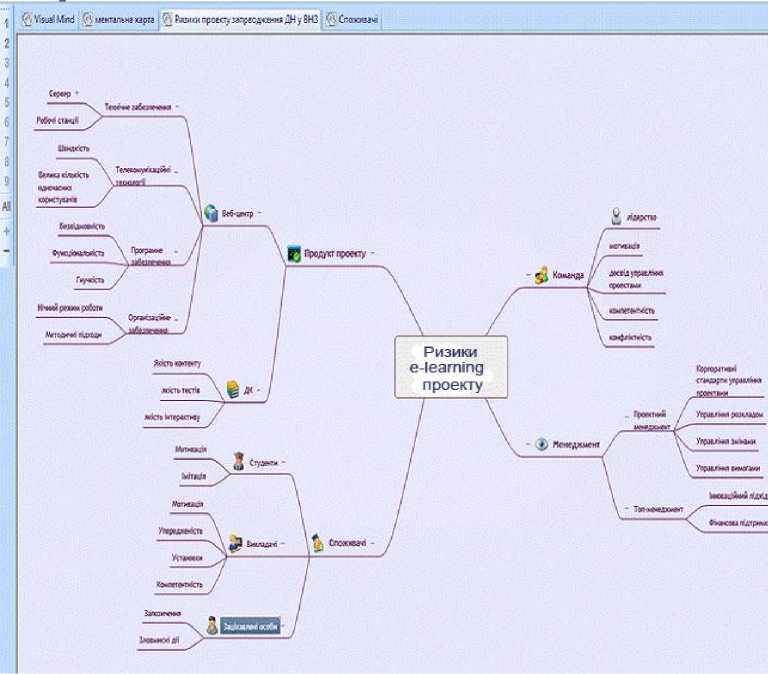Select the Ризики проекту запровадження ДН tab
Image resolution: width=768 pixels, height=674 pixels.
click(240, 19)
